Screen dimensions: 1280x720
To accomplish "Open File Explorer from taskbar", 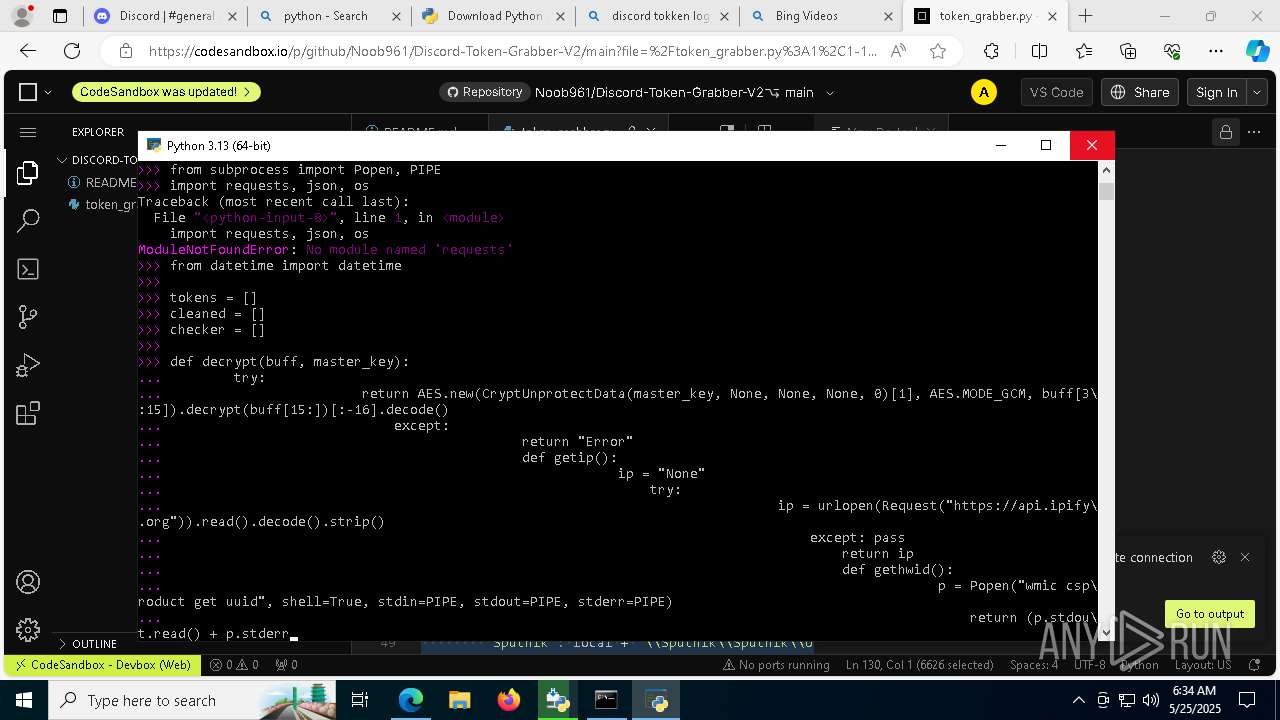I will click(460, 700).
